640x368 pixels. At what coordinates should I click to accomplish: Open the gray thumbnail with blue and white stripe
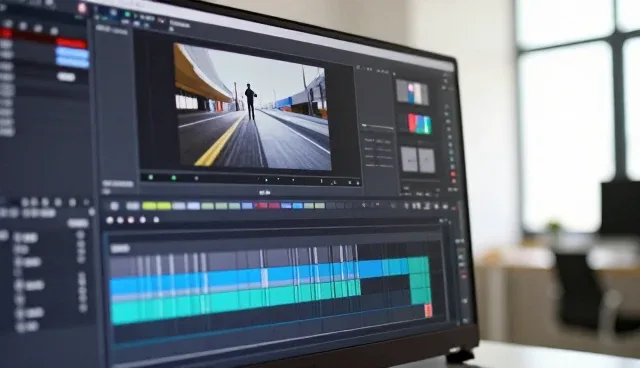click(412, 93)
